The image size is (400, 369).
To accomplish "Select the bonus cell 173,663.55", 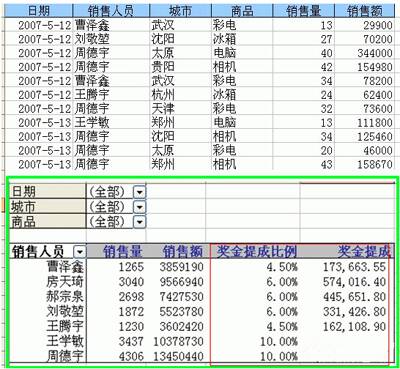I will [x=354, y=267].
